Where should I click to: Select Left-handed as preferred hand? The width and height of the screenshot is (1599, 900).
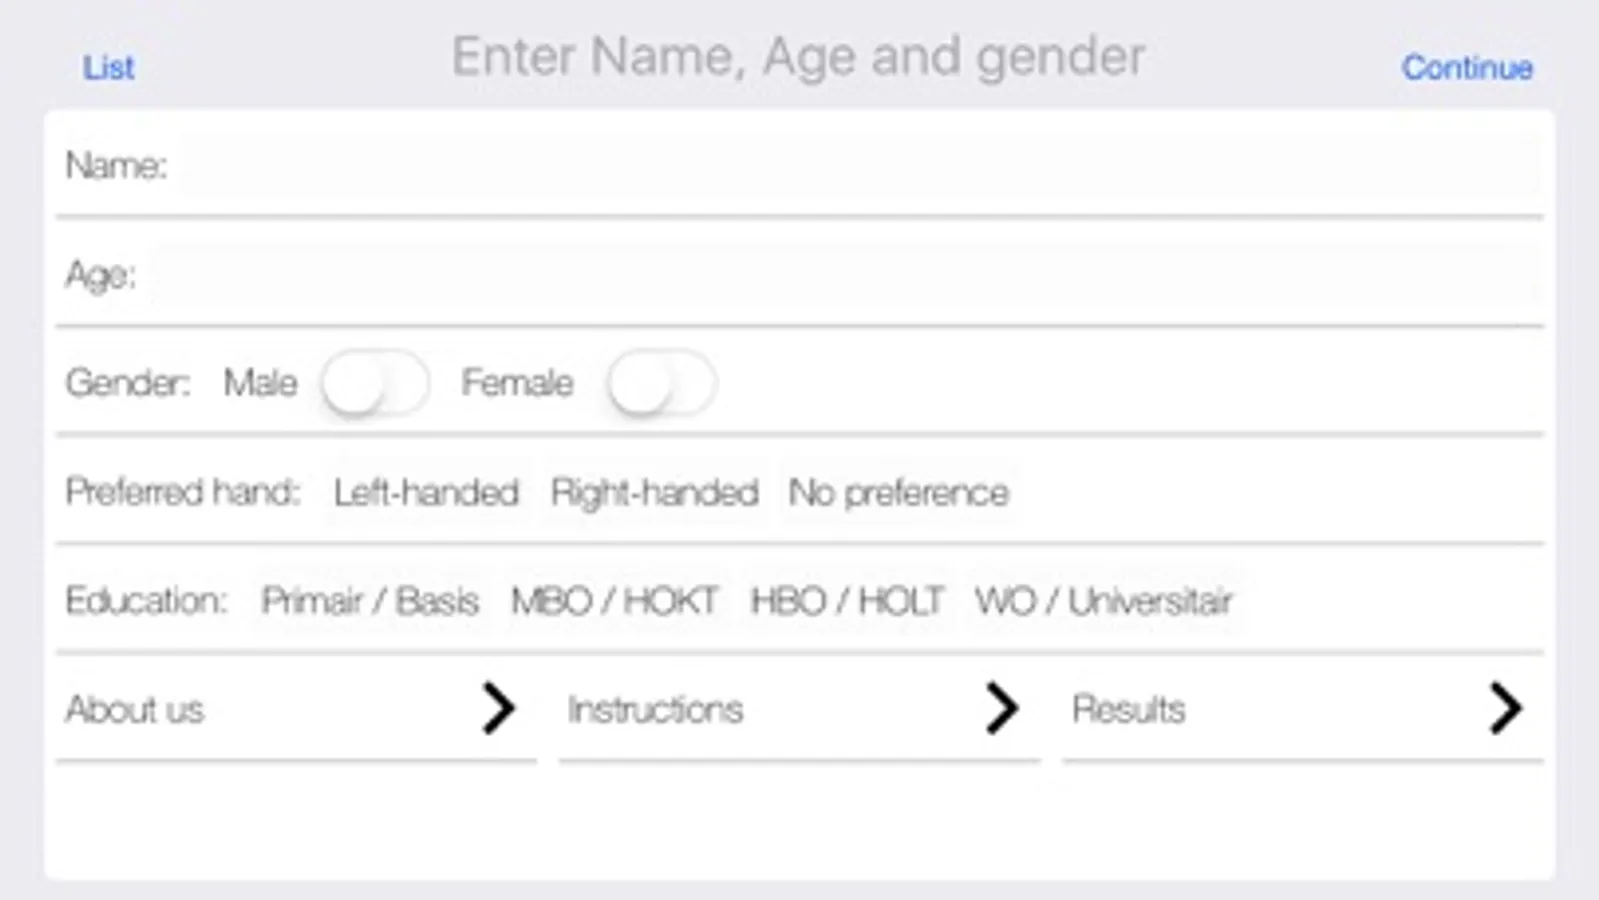(x=426, y=492)
